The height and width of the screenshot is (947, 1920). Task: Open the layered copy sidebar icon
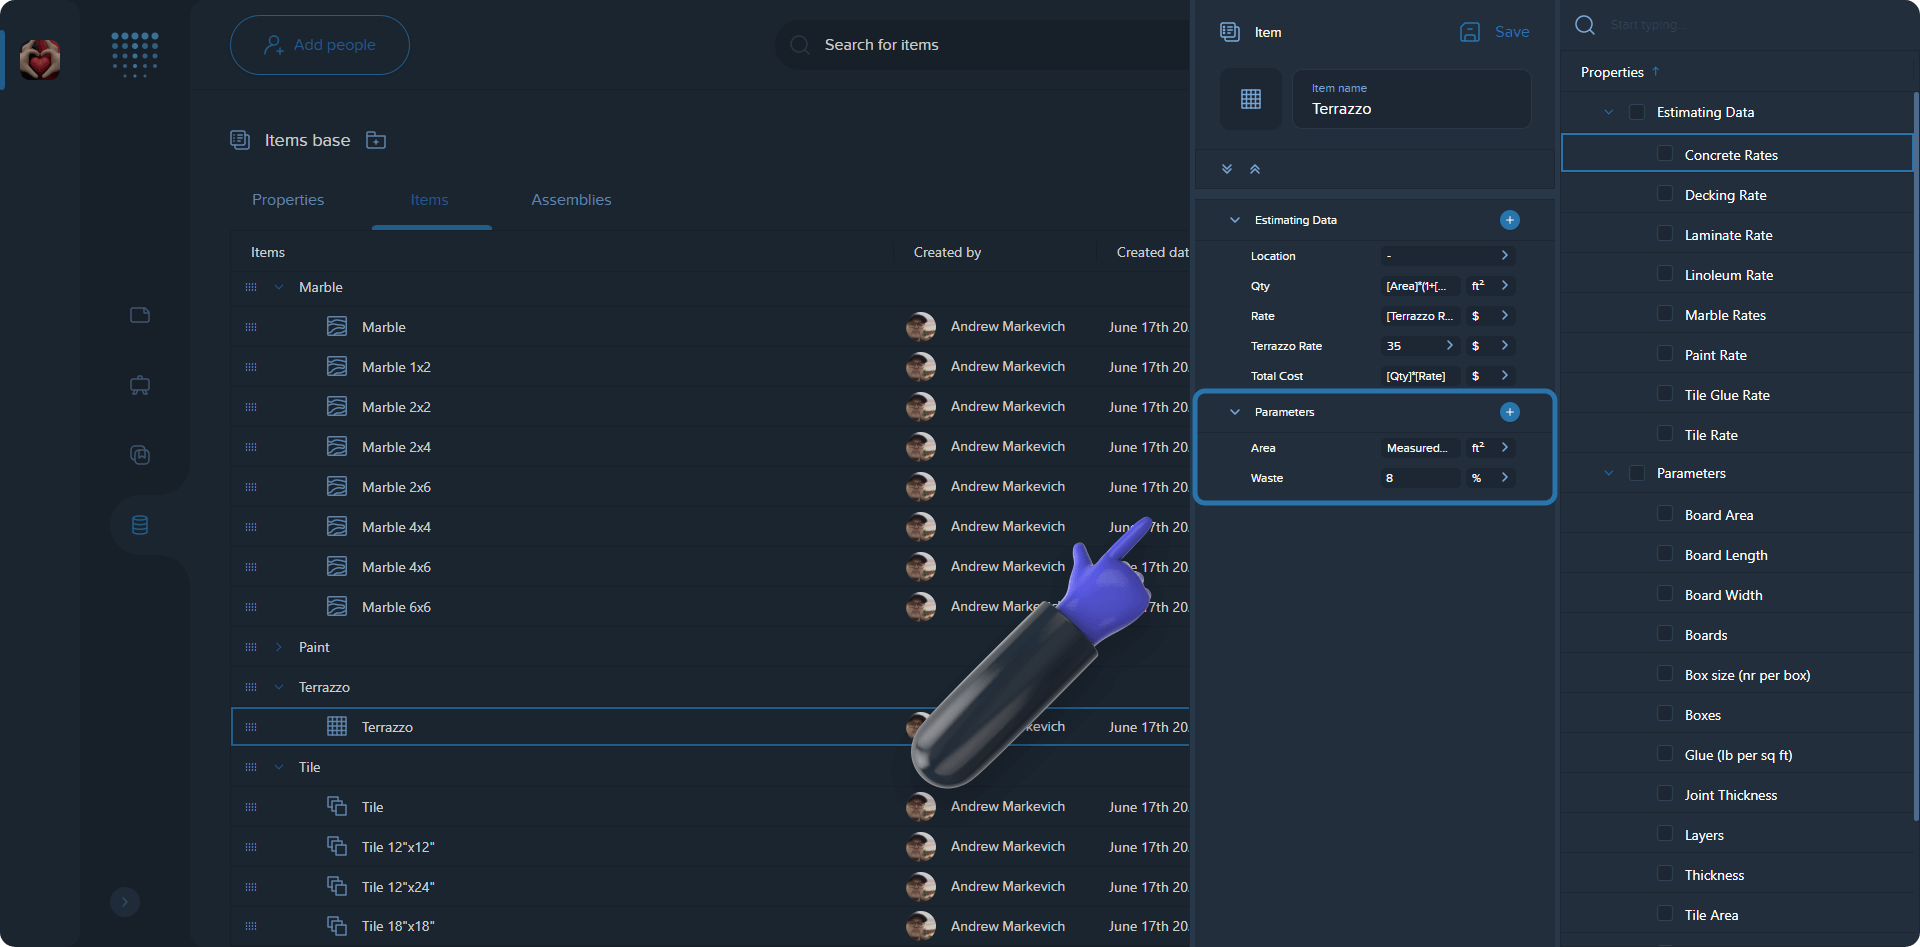140,455
